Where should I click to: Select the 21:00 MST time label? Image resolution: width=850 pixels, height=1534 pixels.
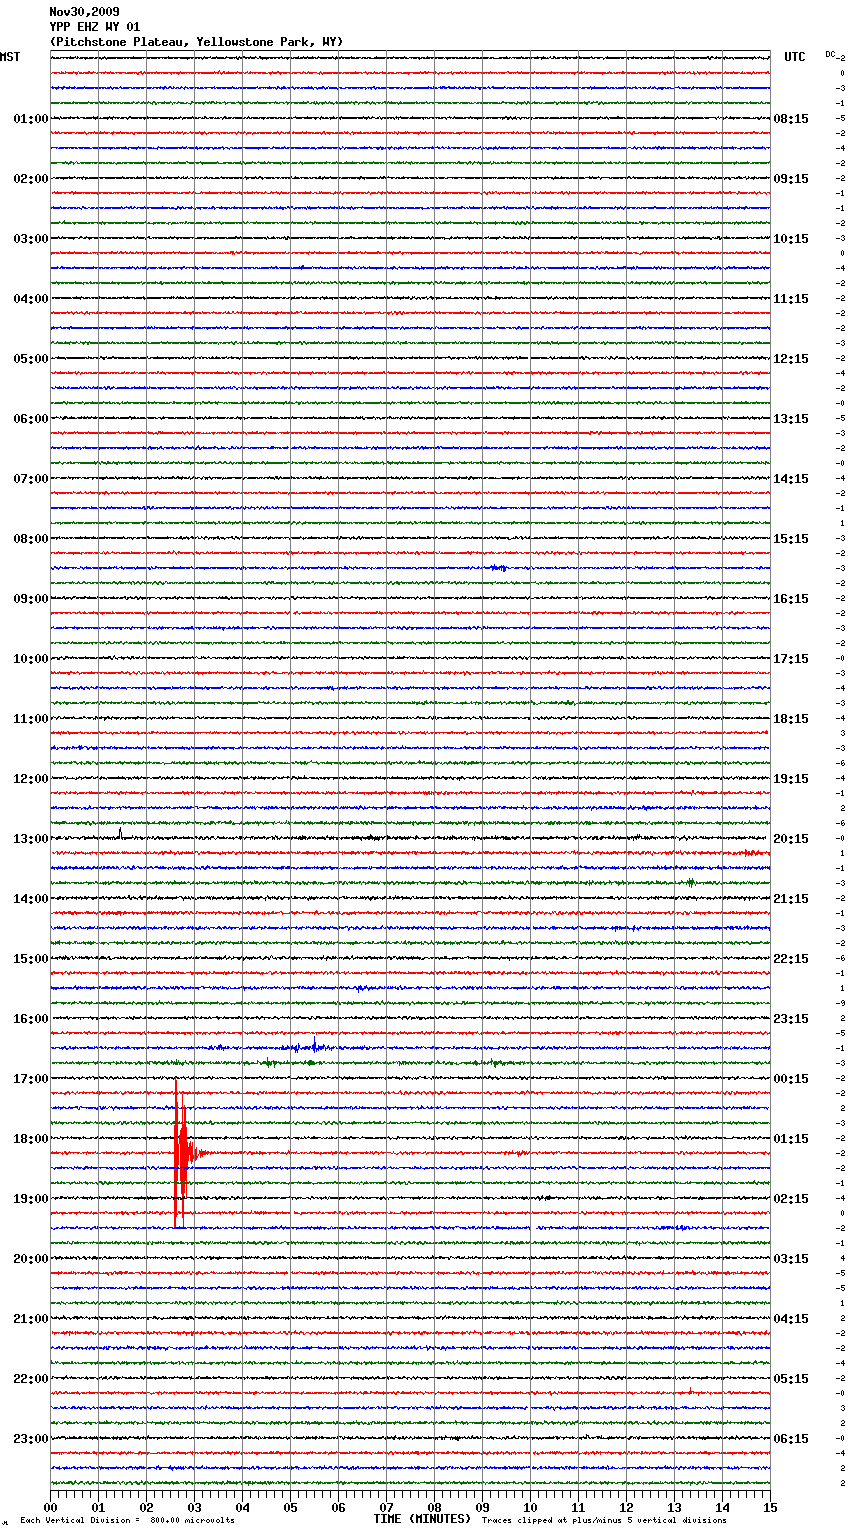click(31, 1319)
